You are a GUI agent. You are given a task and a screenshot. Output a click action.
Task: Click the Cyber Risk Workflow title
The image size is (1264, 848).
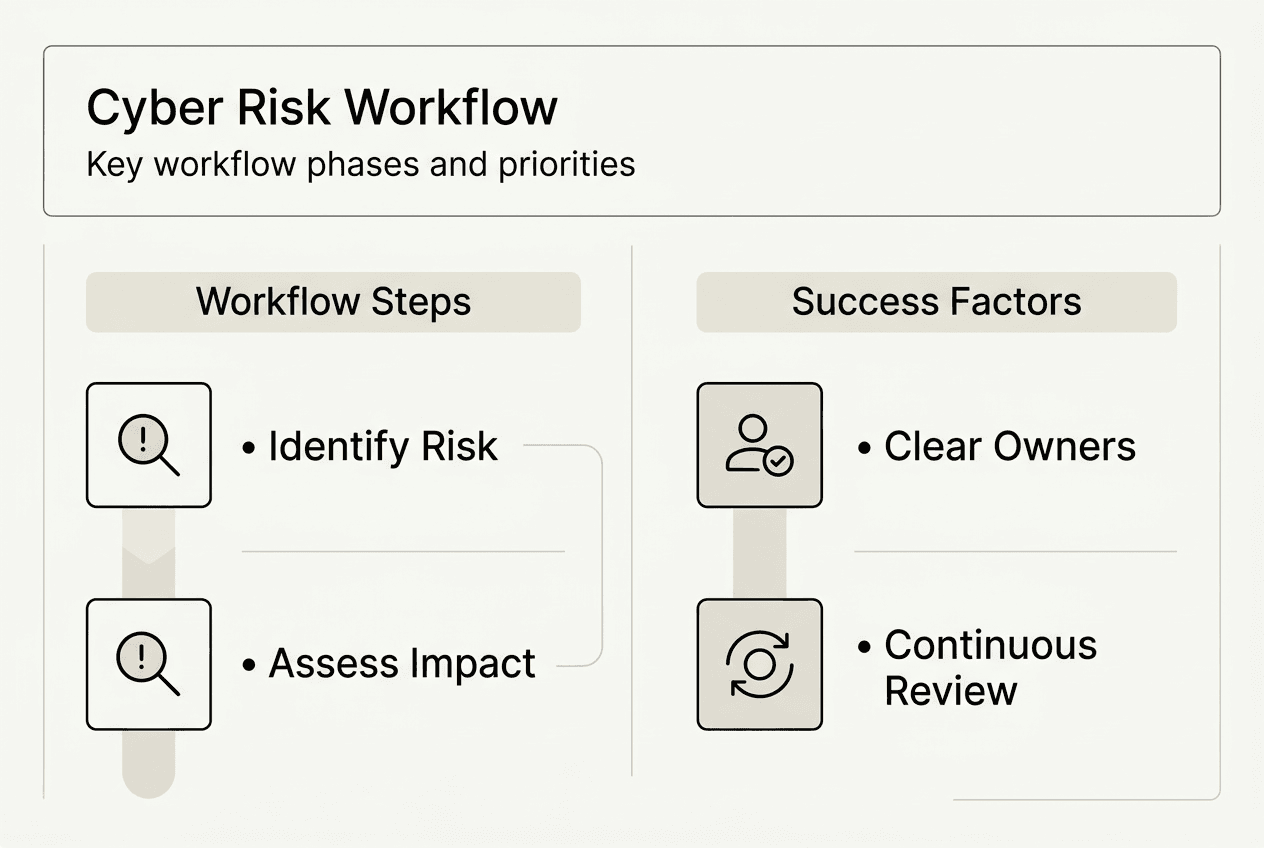(x=322, y=108)
